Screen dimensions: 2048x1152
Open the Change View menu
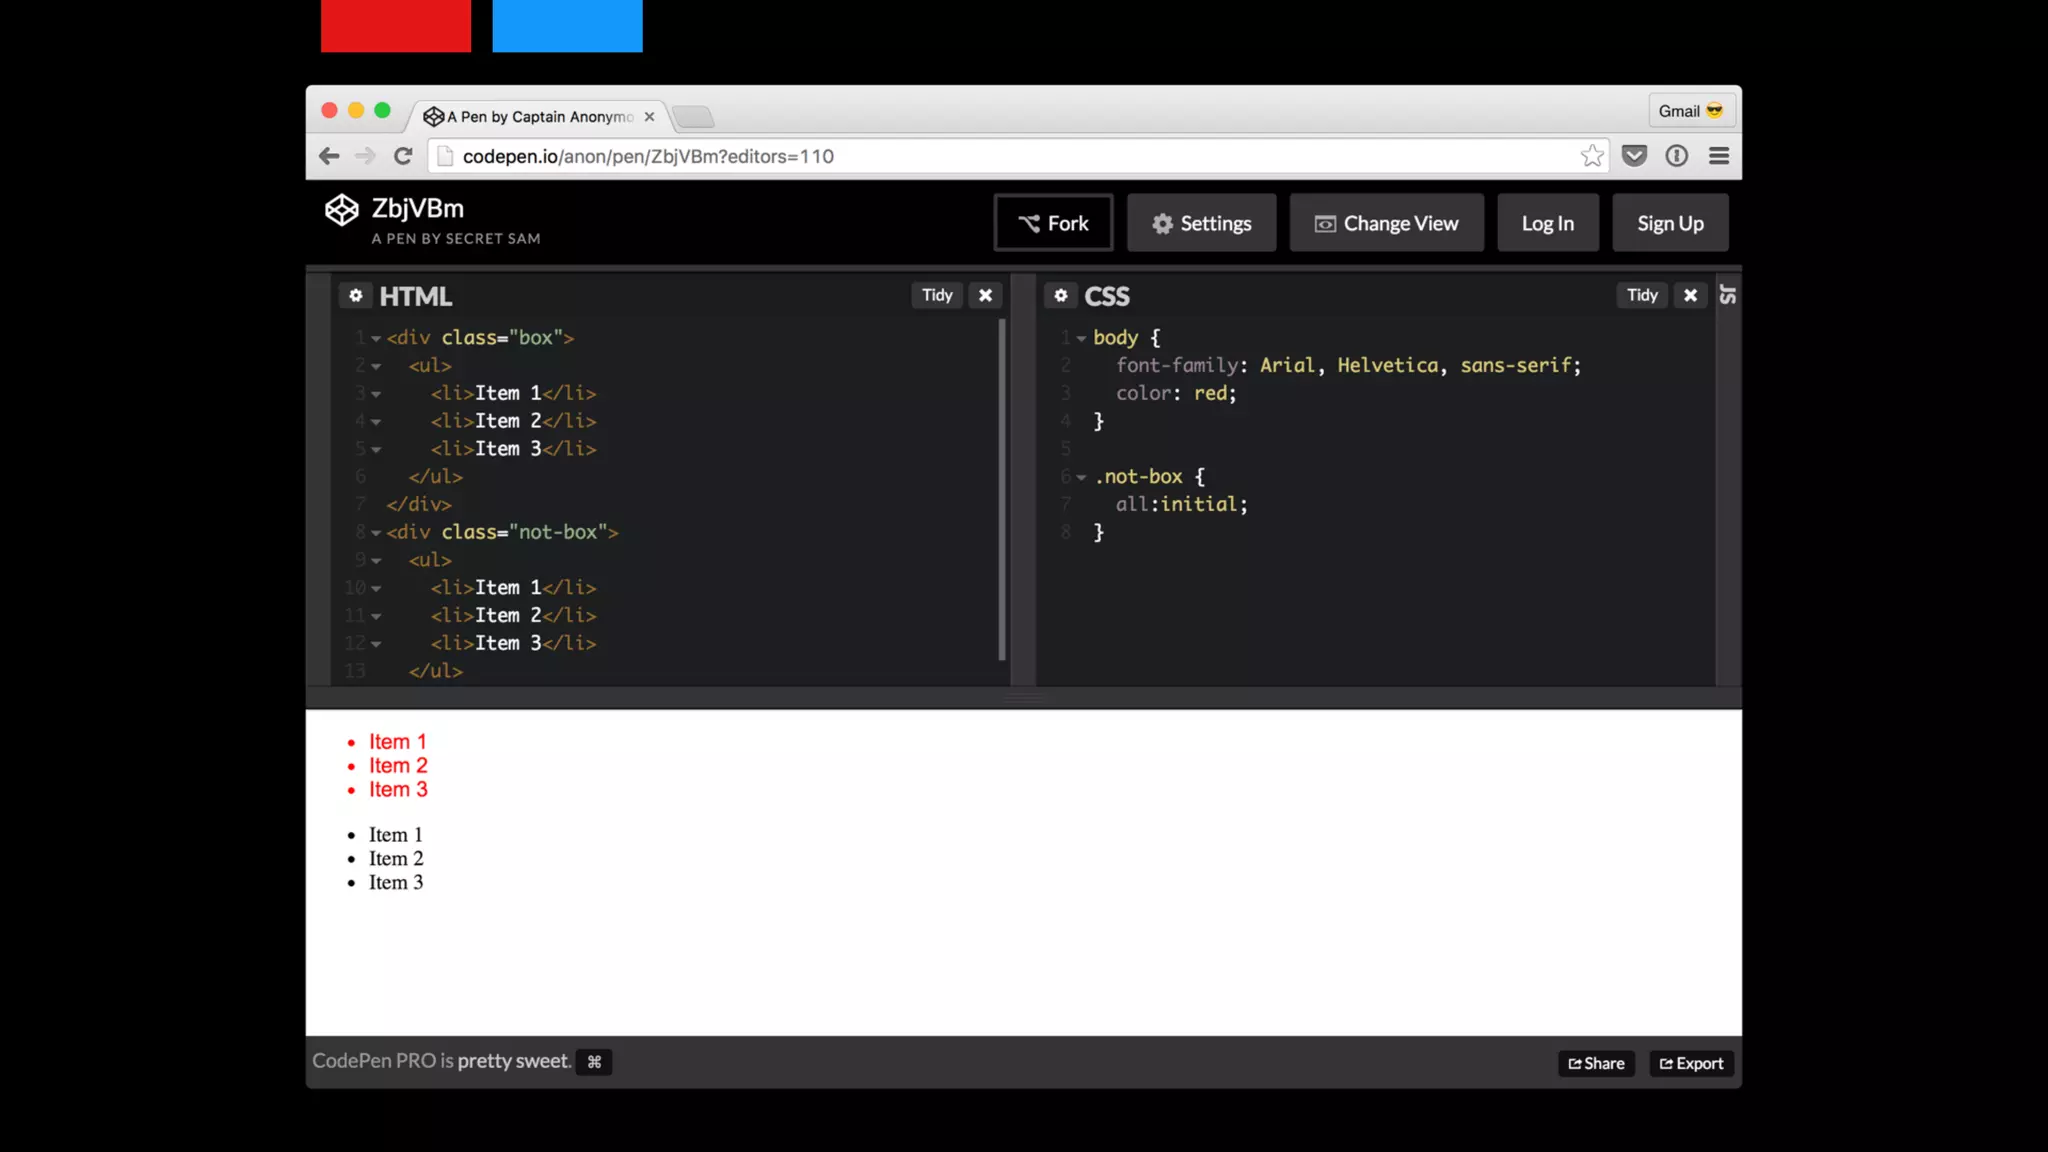1386,223
